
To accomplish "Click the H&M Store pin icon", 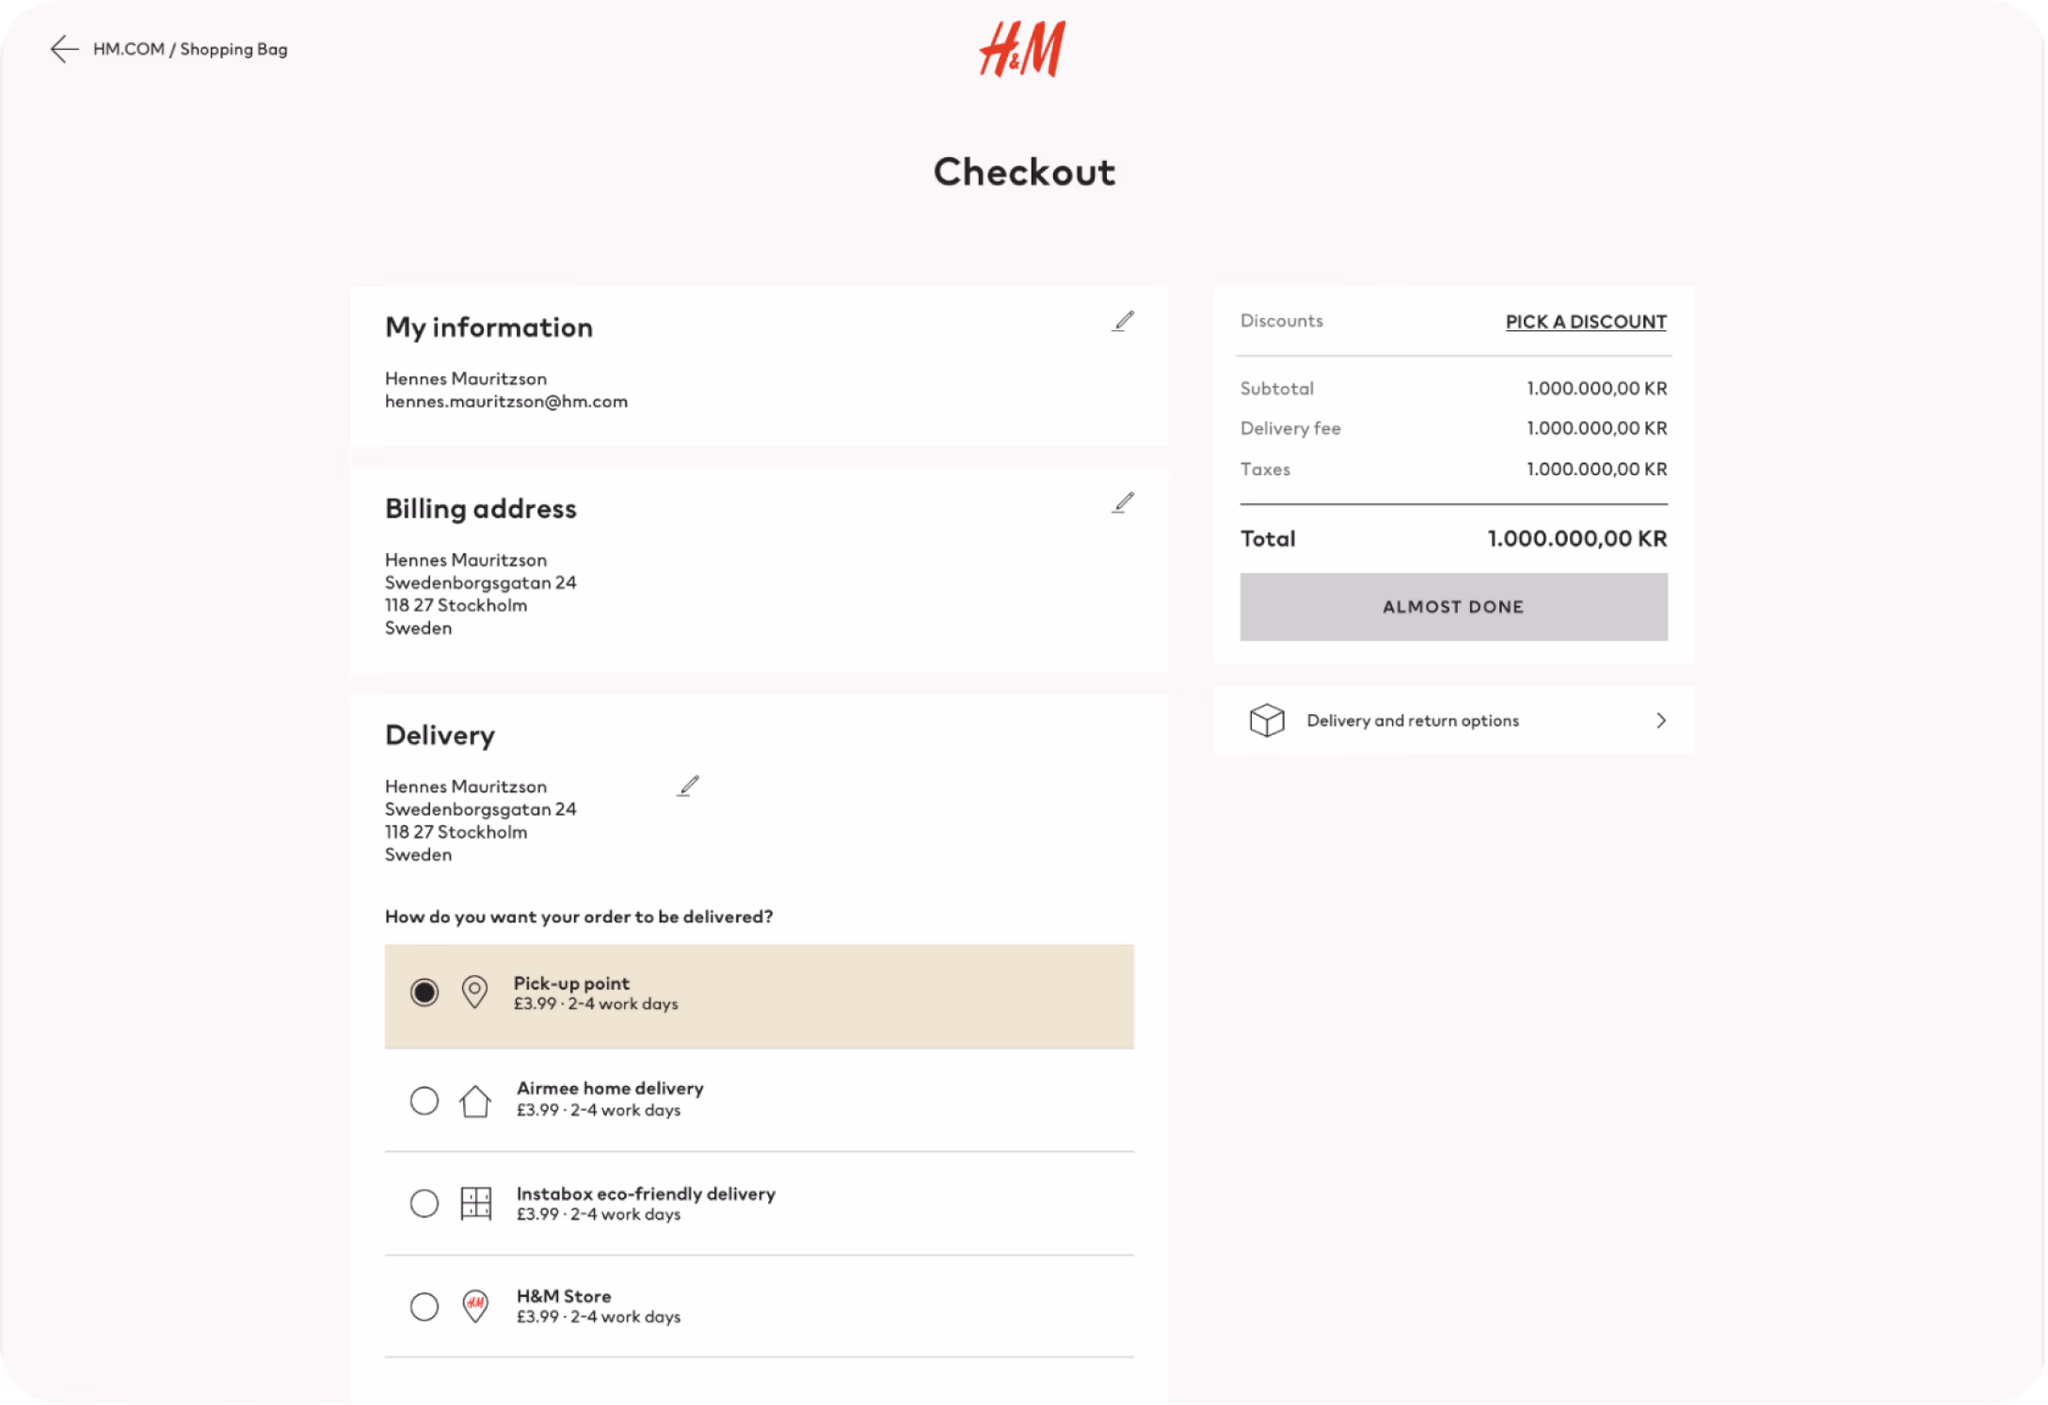I will click(476, 1306).
